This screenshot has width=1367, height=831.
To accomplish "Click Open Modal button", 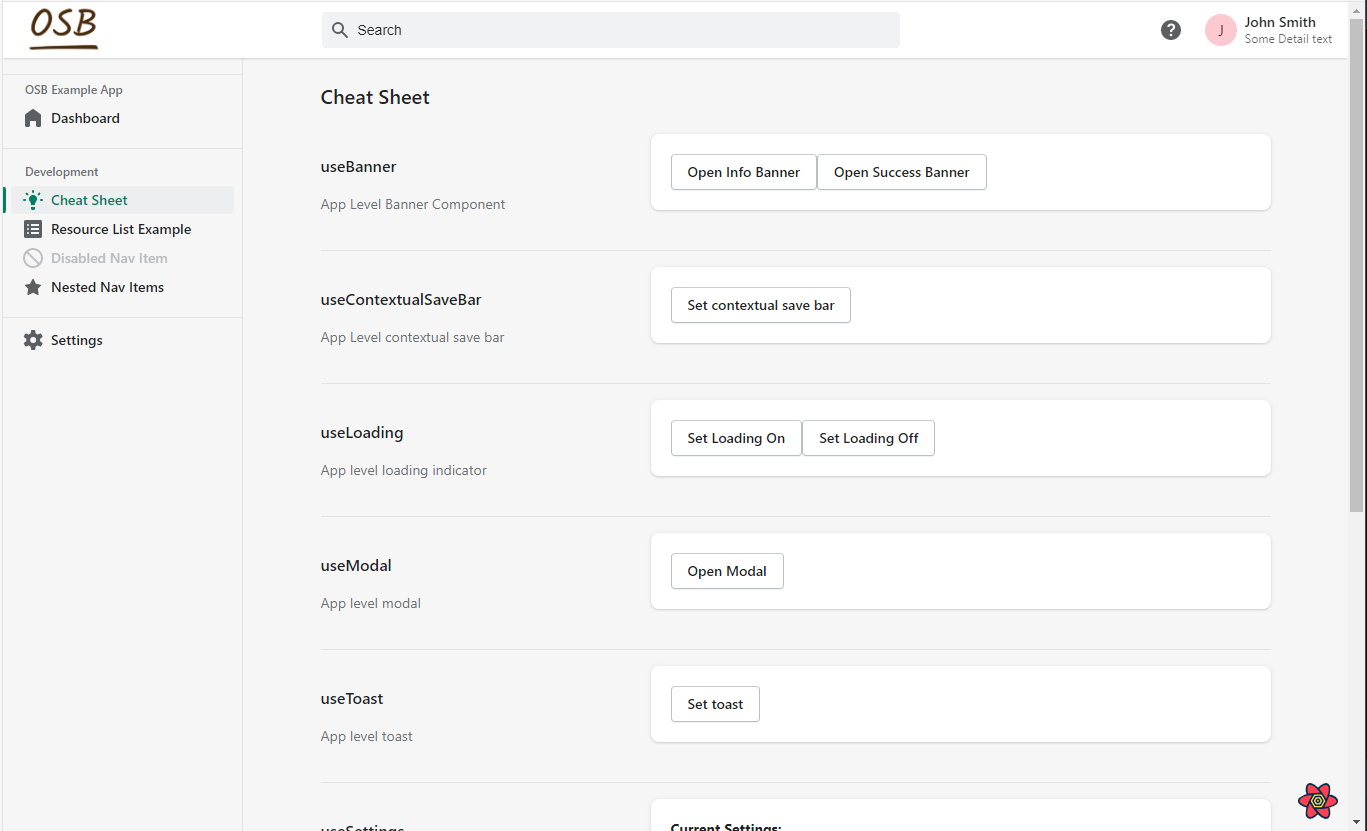I will coord(727,571).
